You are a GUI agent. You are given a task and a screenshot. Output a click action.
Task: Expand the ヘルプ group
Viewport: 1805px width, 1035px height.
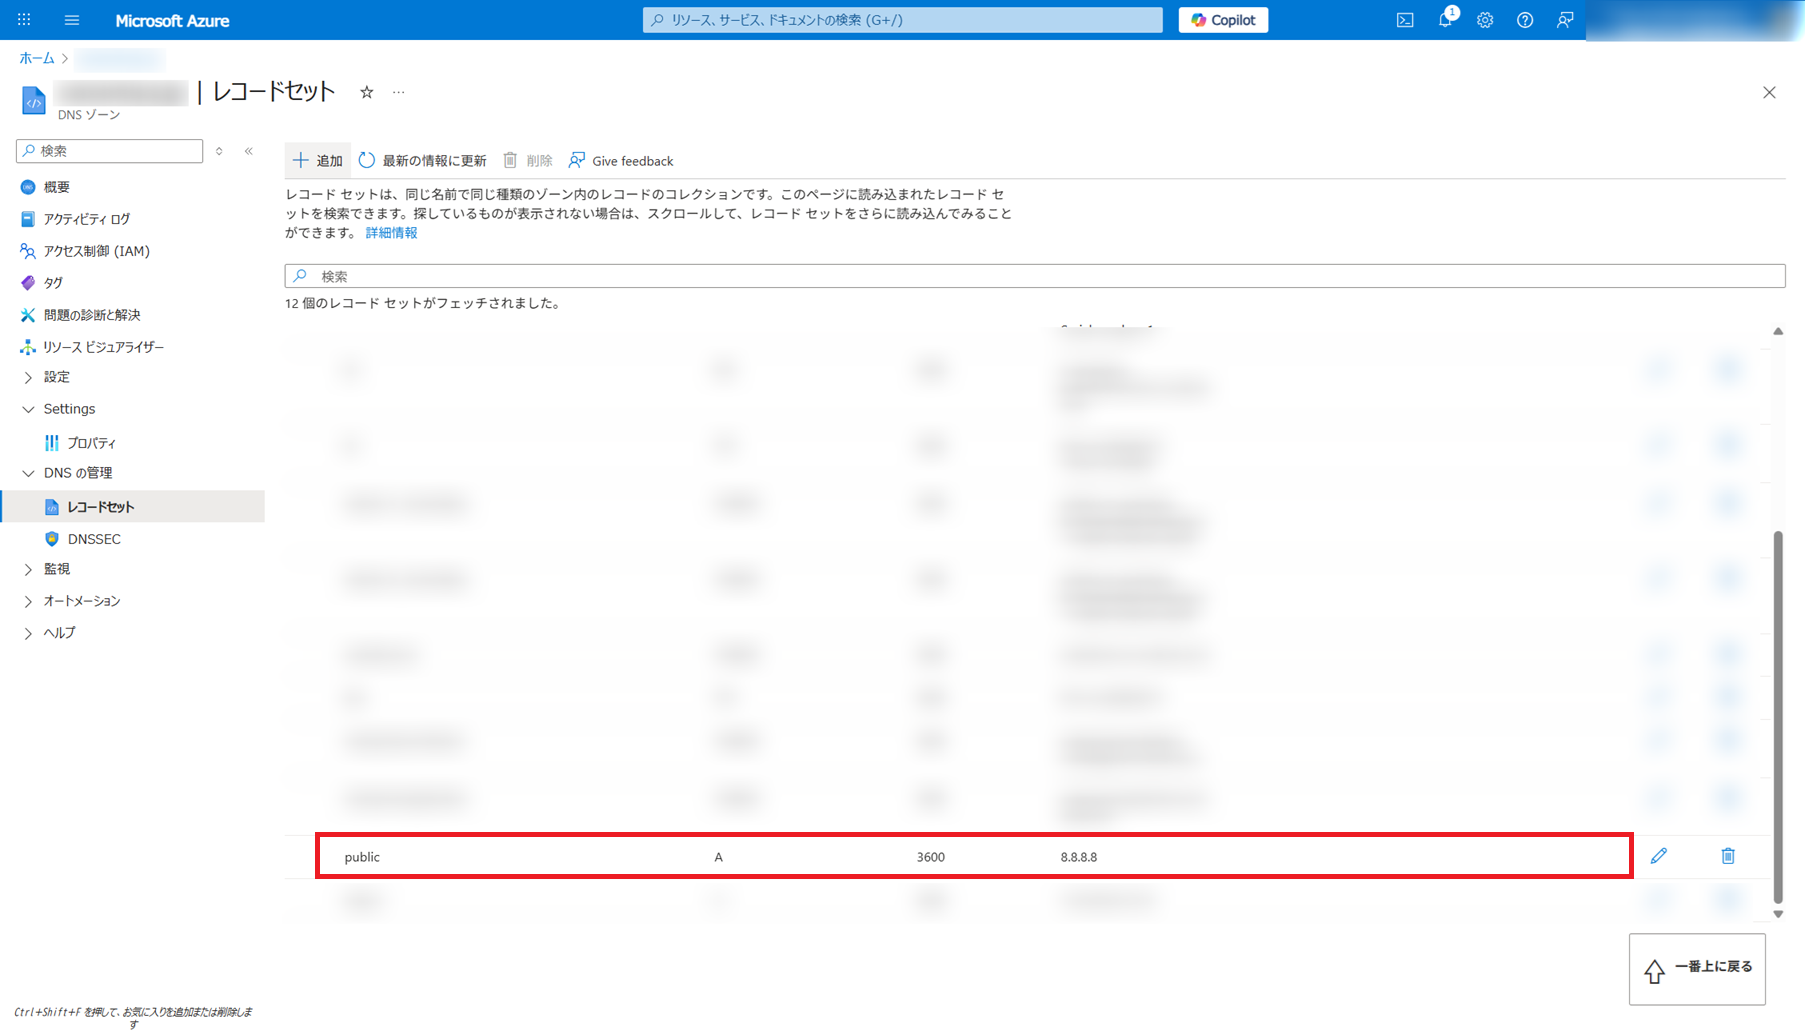point(59,633)
